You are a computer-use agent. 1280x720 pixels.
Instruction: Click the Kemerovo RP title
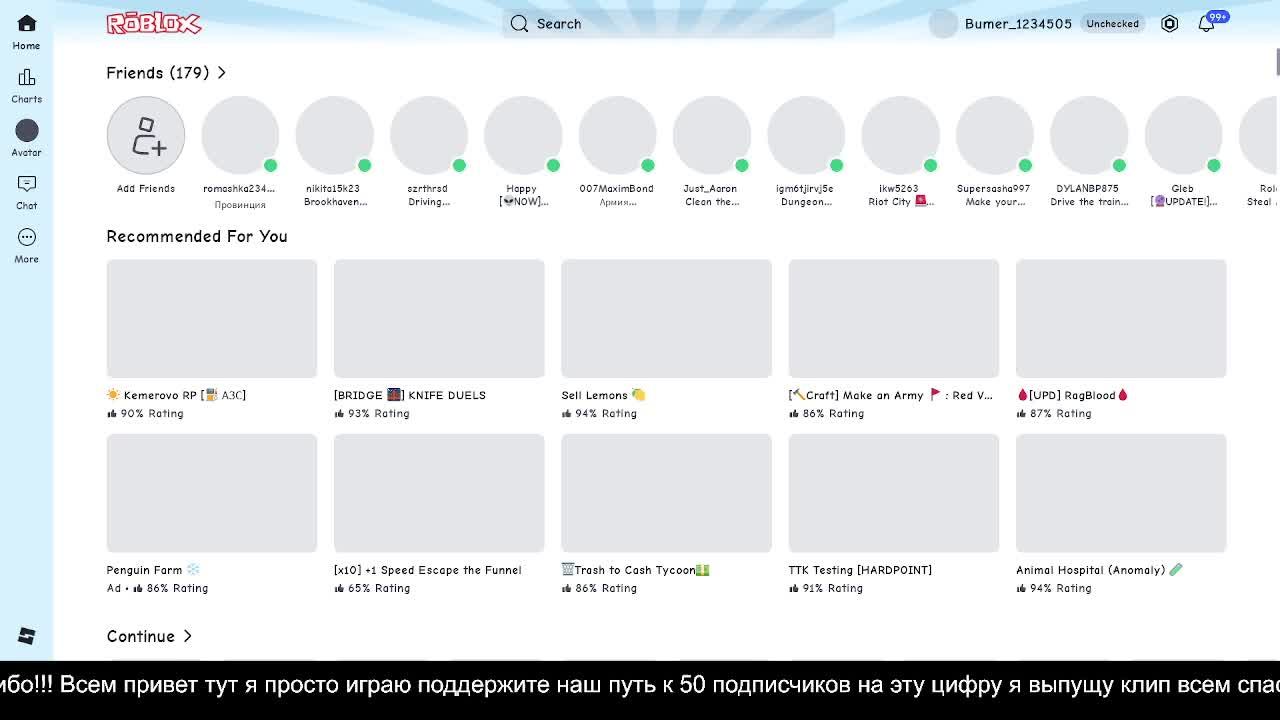pos(176,395)
